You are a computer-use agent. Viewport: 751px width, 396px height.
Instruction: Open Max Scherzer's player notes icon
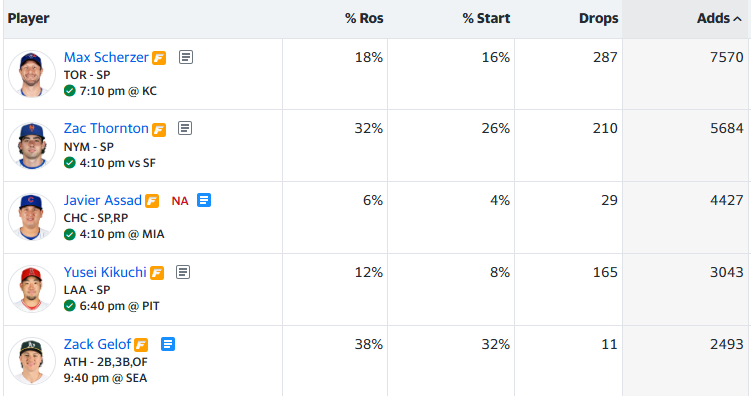pyautogui.click(x=186, y=57)
